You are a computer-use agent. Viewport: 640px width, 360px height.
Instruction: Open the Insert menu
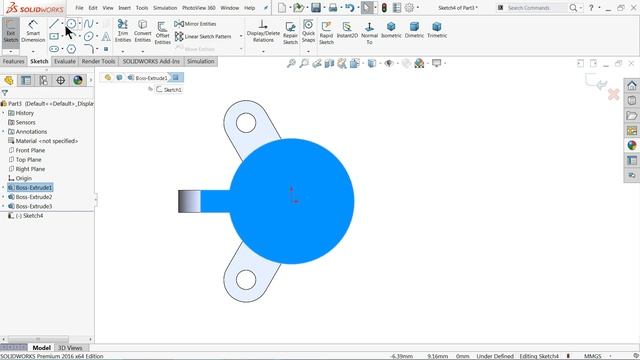click(124, 8)
